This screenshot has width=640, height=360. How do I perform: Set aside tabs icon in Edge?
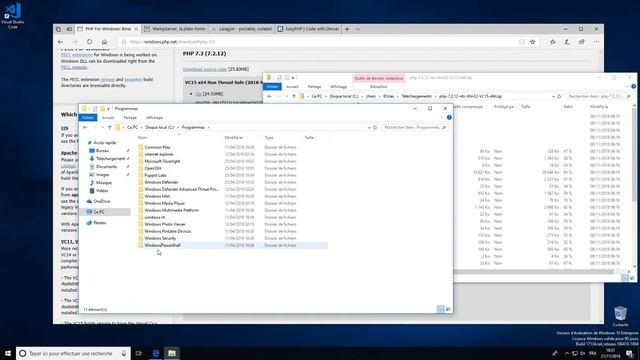69,29
